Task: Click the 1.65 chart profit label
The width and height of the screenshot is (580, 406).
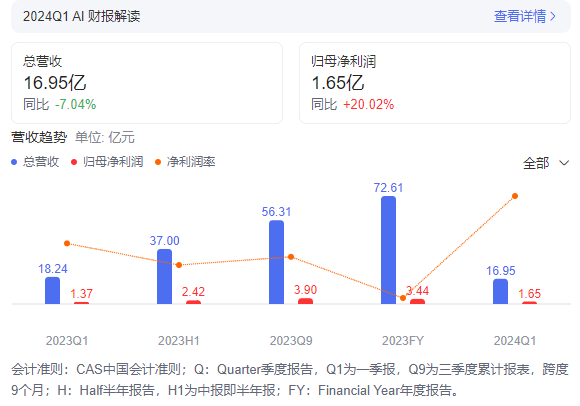Action: pyautogui.click(x=529, y=294)
